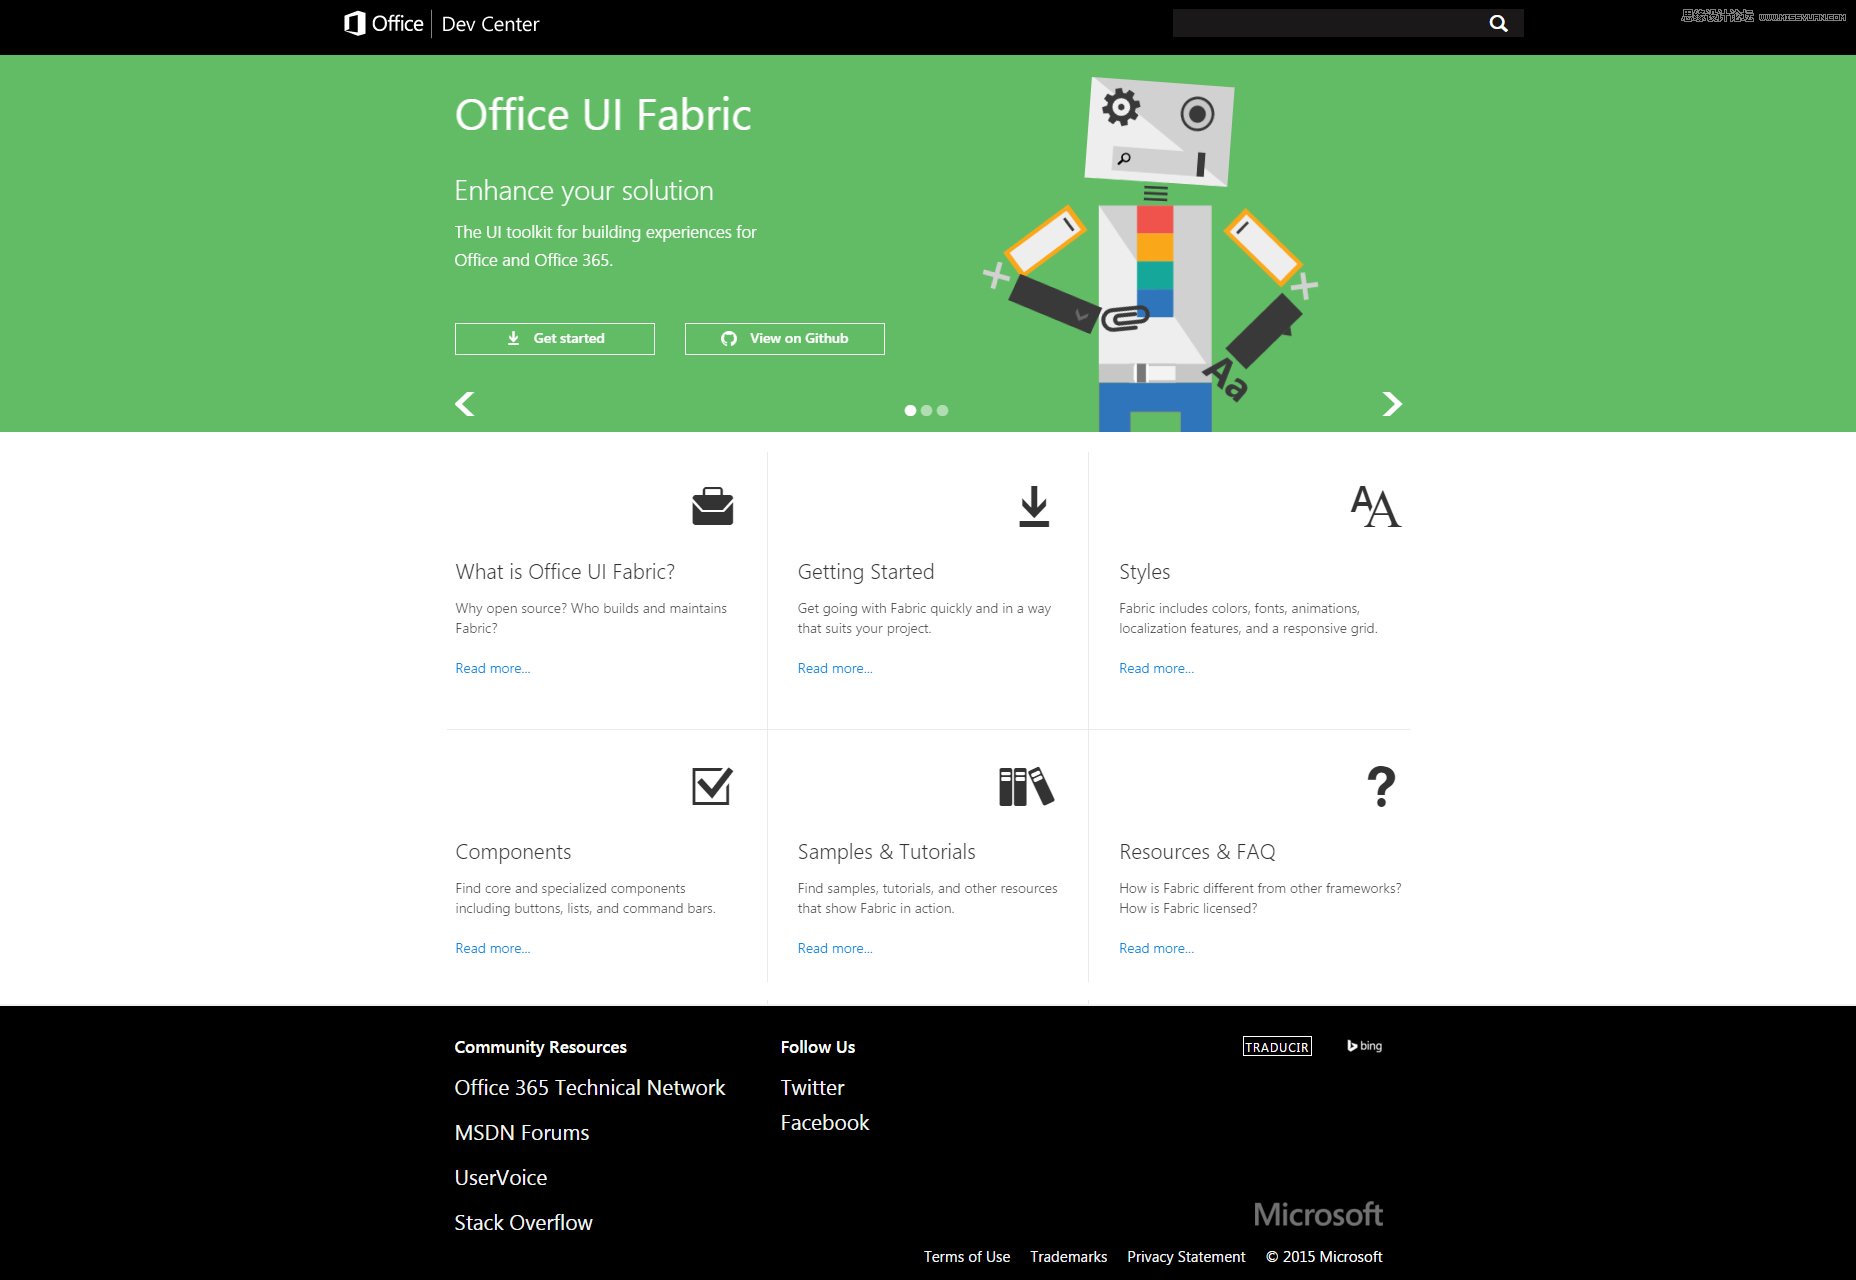The height and width of the screenshot is (1280, 1856).
Task: Open the Components heading
Action: pyautogui.click(x=513, y=852)
